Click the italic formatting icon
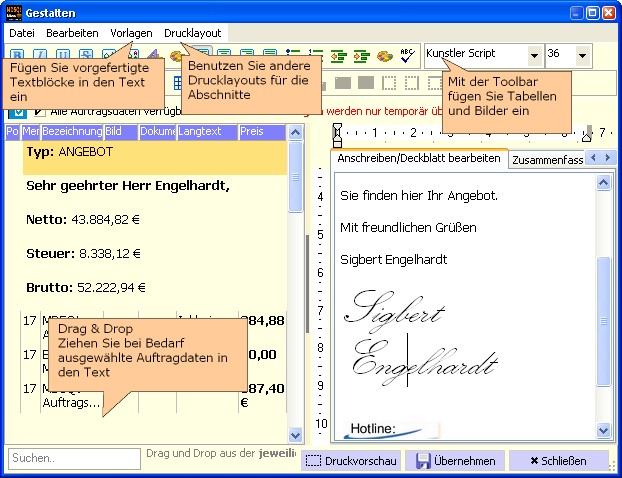622x478 pixels. tap(40, 55)
